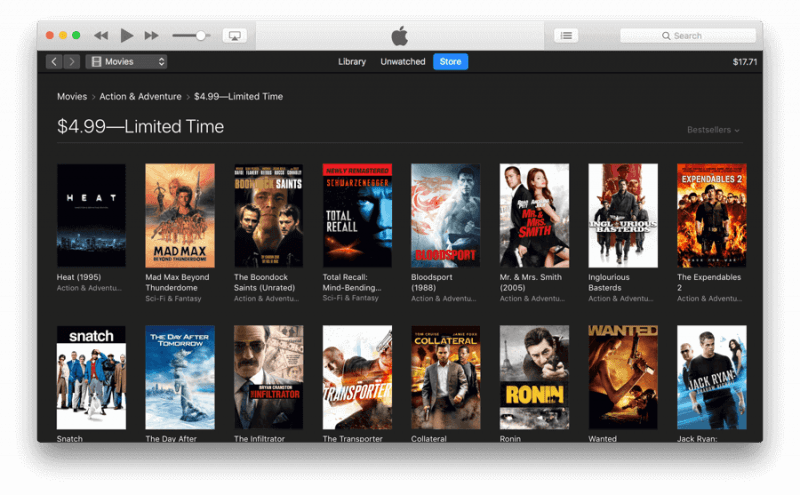Open the AirPlay output icon

pos(235,35)
